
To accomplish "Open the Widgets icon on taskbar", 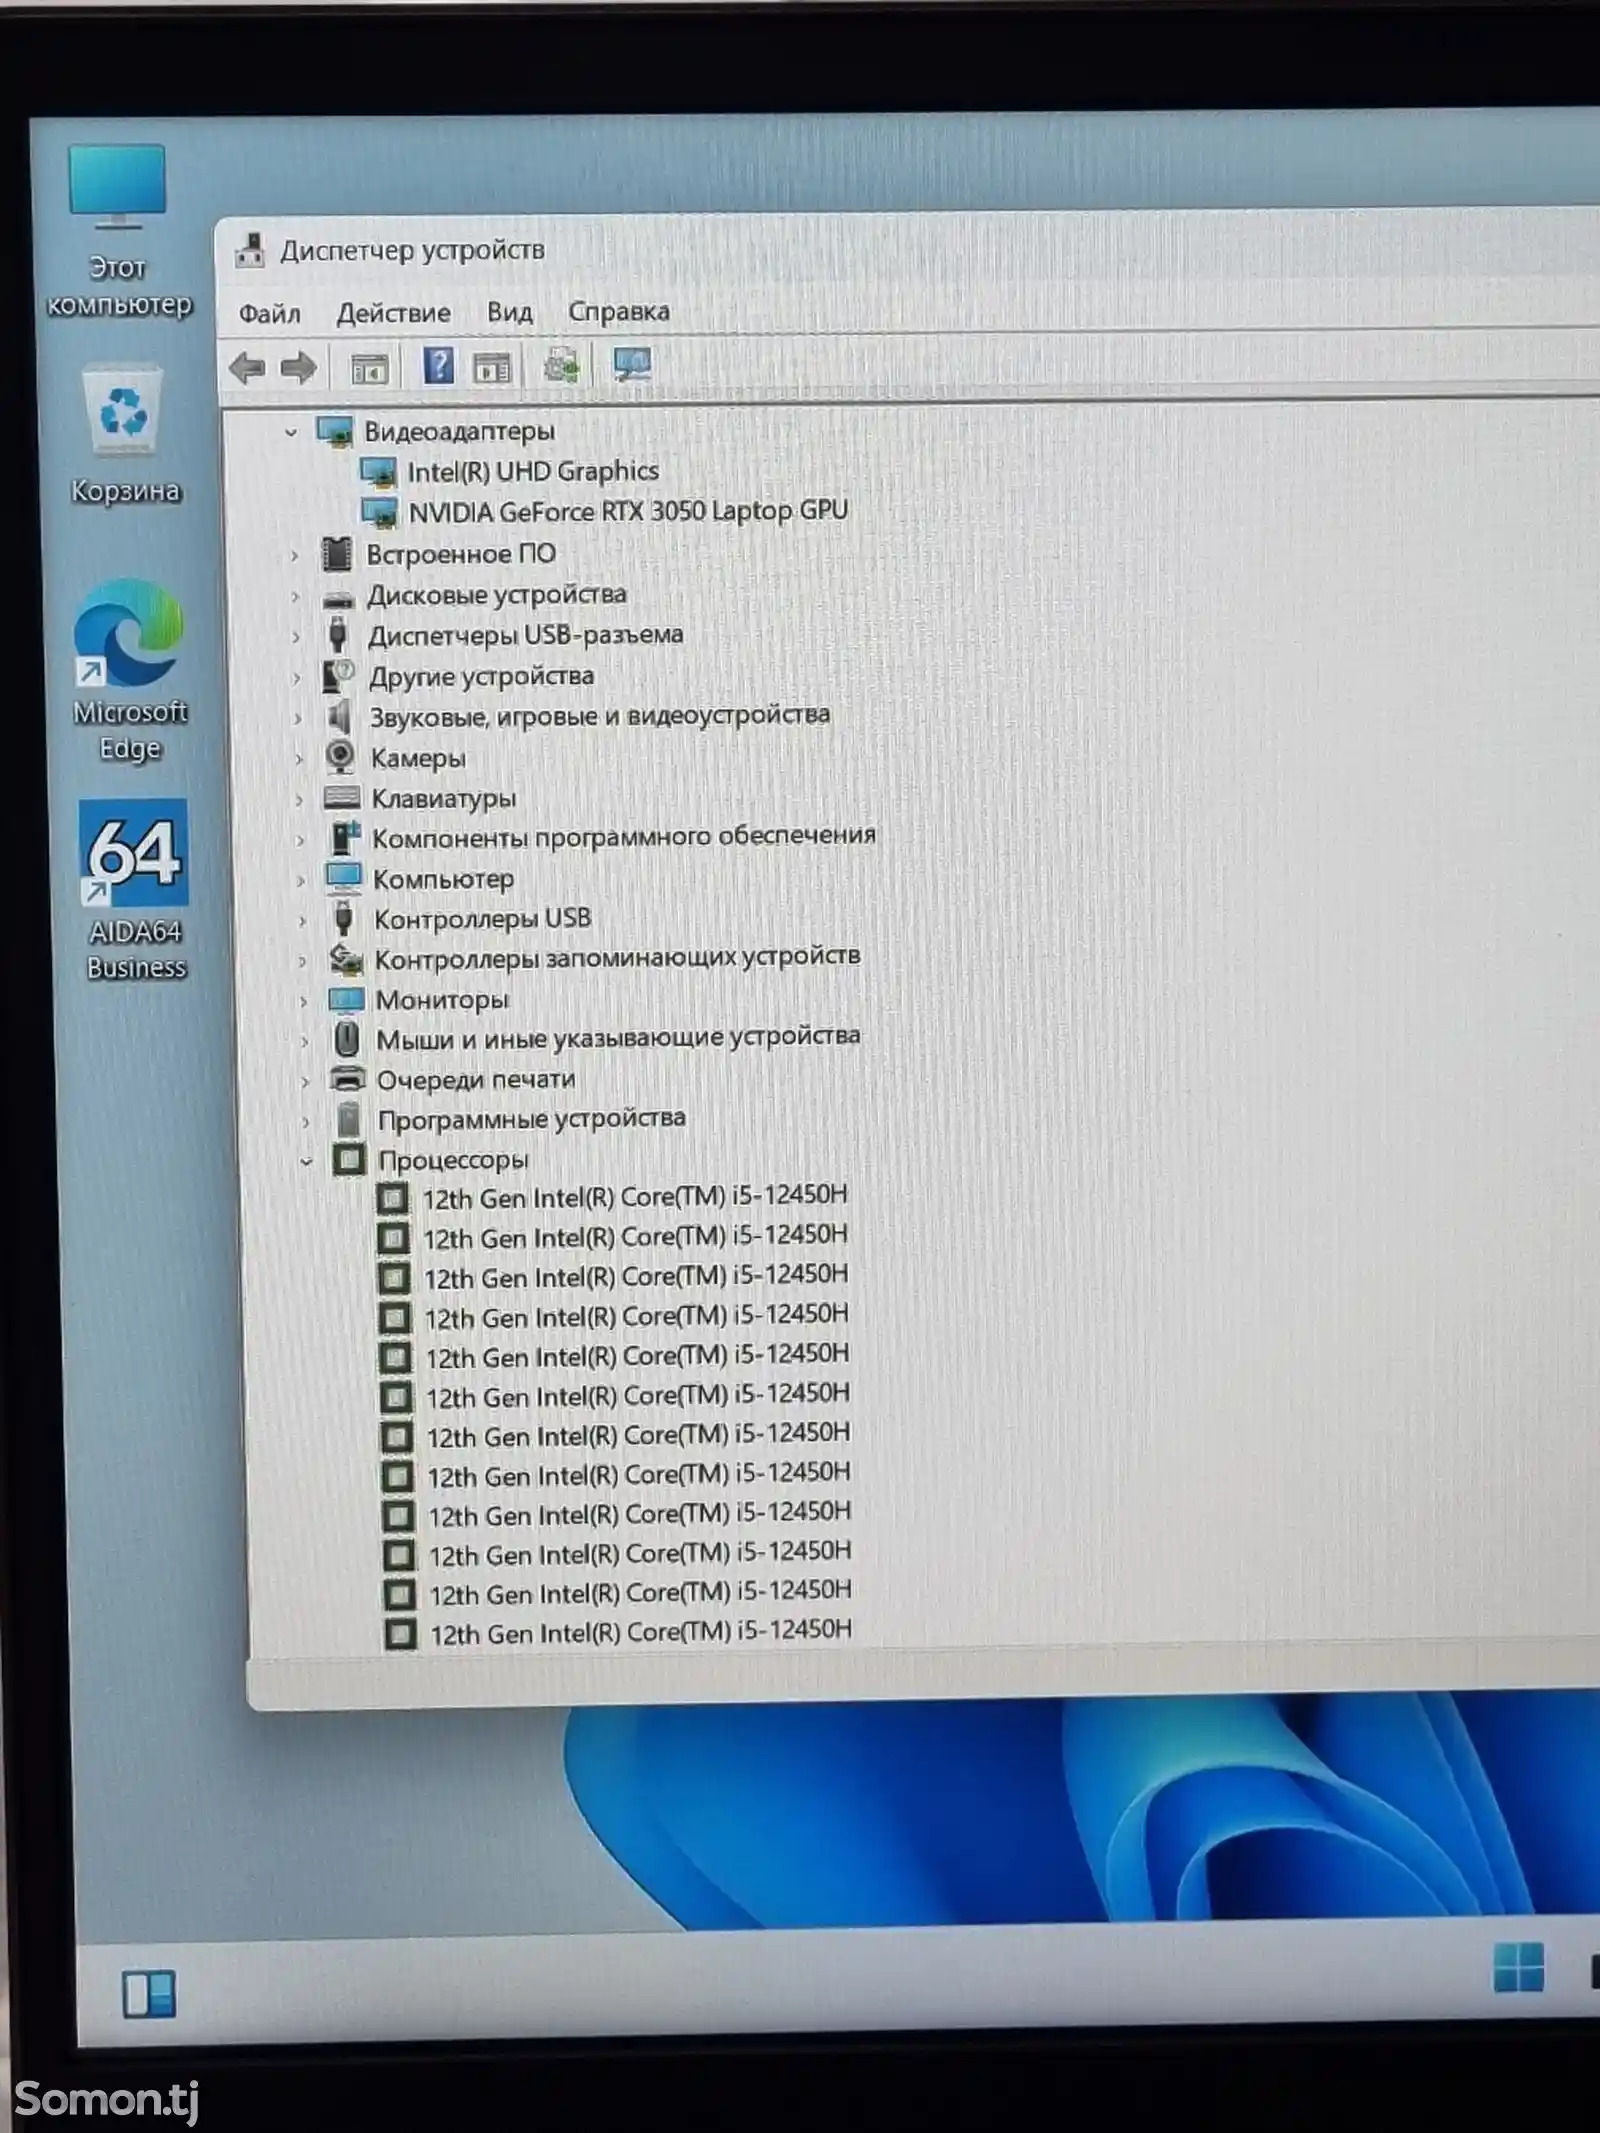I will pyautogui.click(x=148, y=1993).
